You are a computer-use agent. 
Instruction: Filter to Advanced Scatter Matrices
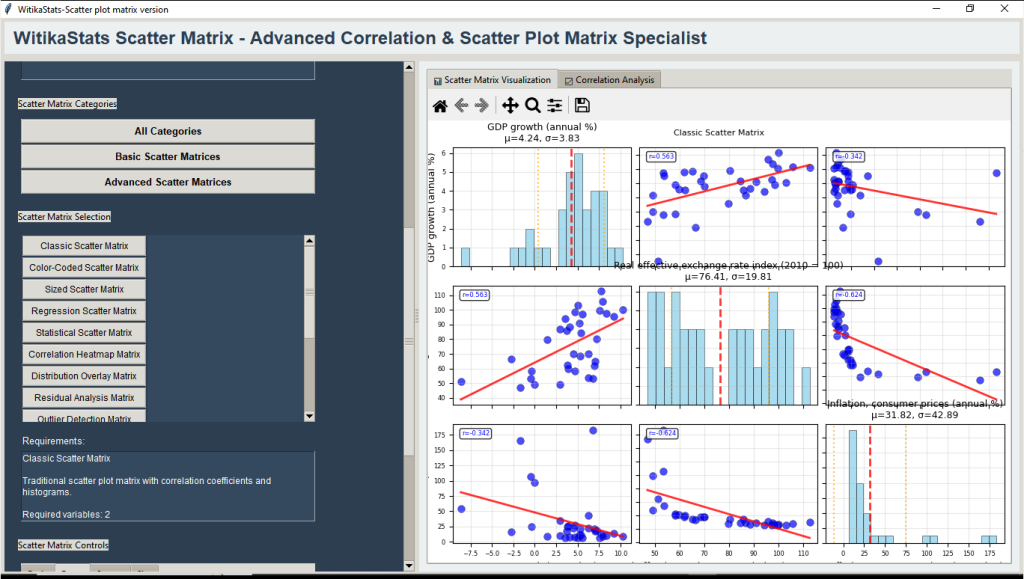pos(168,182)
